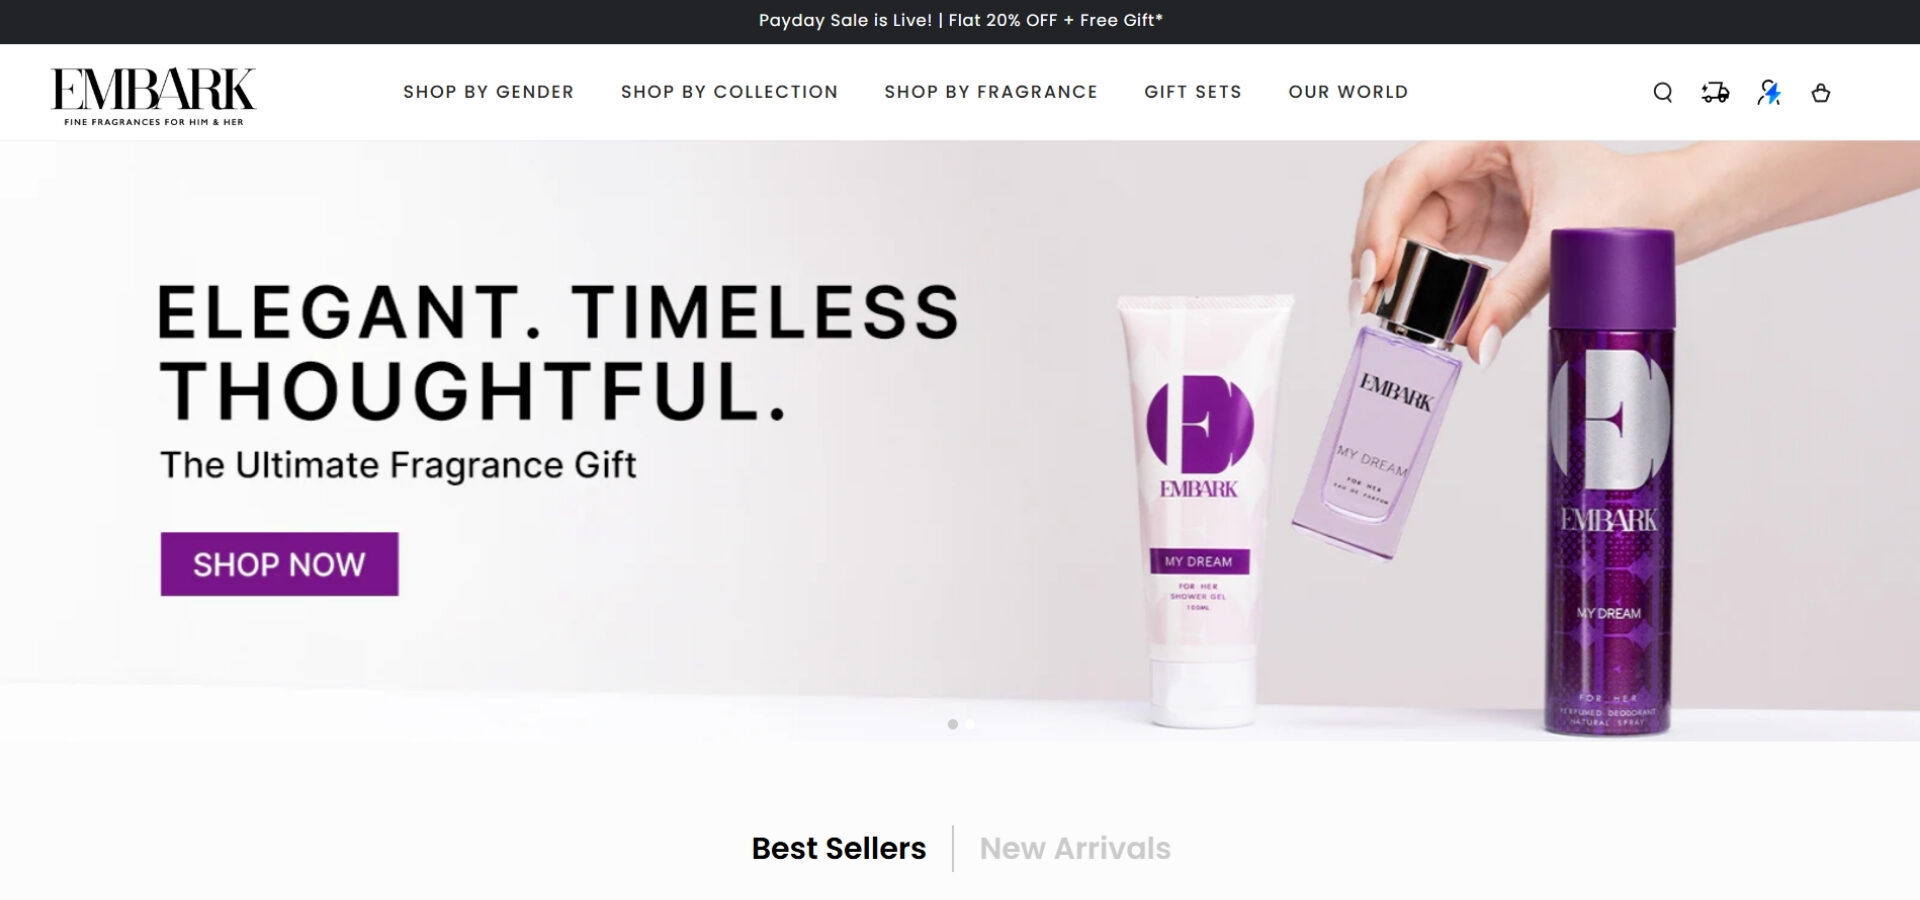Viewport: 1920px width, 900px height.
Task: Expand the Shop By Collection menu
Action: [729, 92]
